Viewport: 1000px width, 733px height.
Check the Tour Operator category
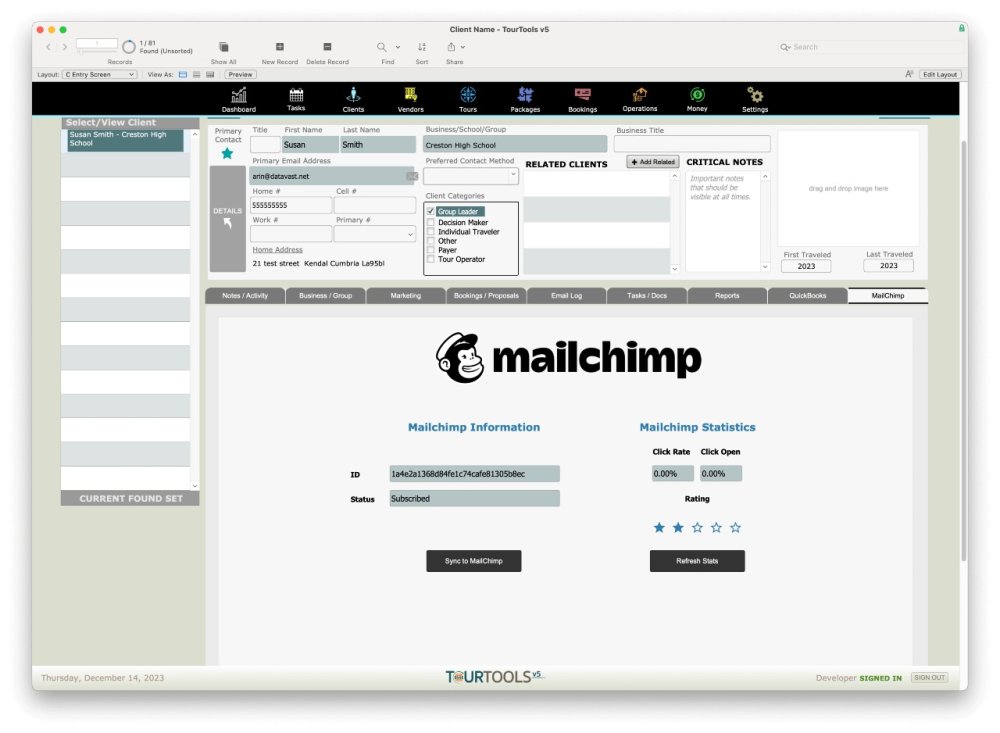431,259
